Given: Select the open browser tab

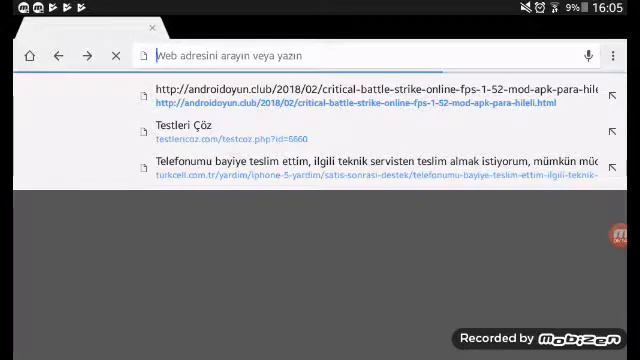Looking at the screenshot, I should [x=91, y=28].
